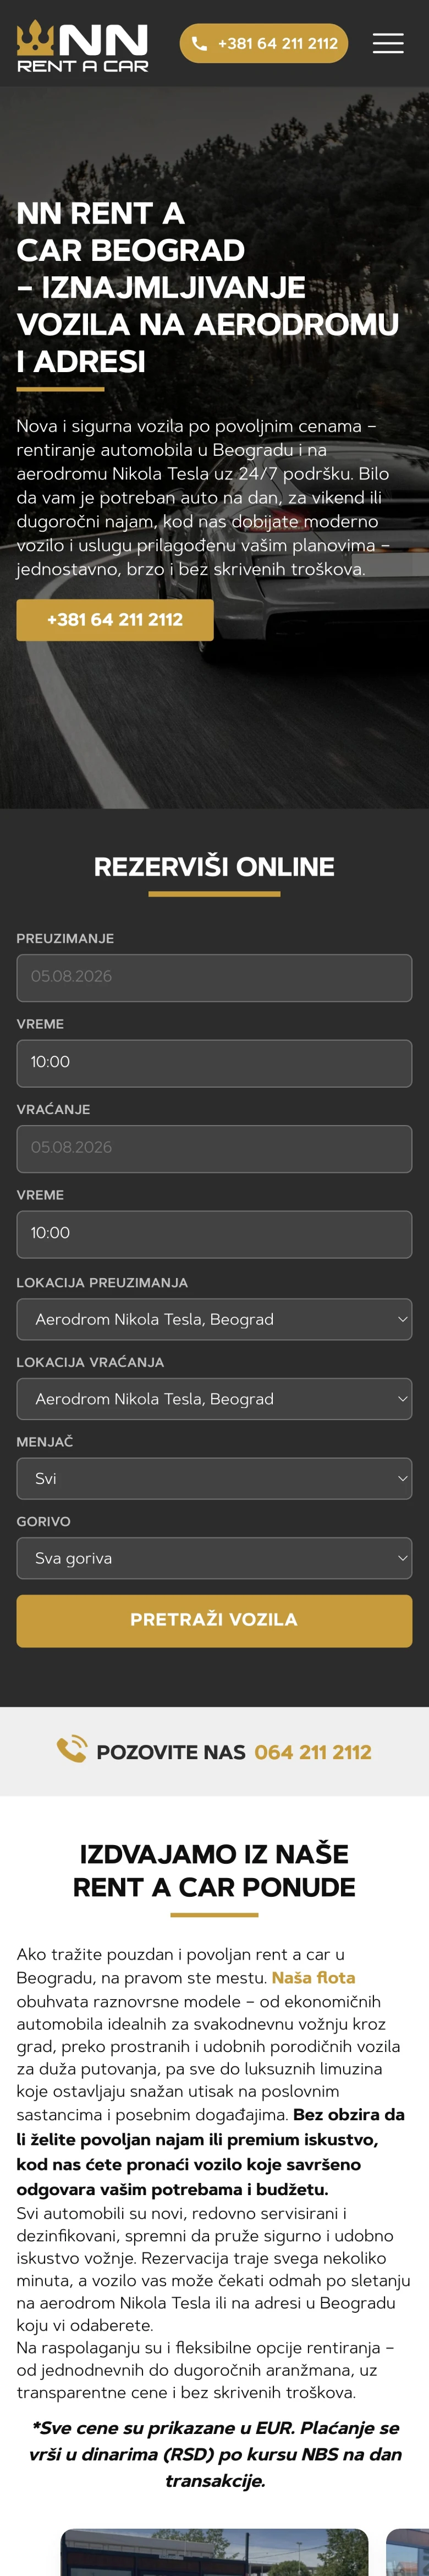
Task: Open the Menjač dropdown
Action: [x=214, y=1478]
